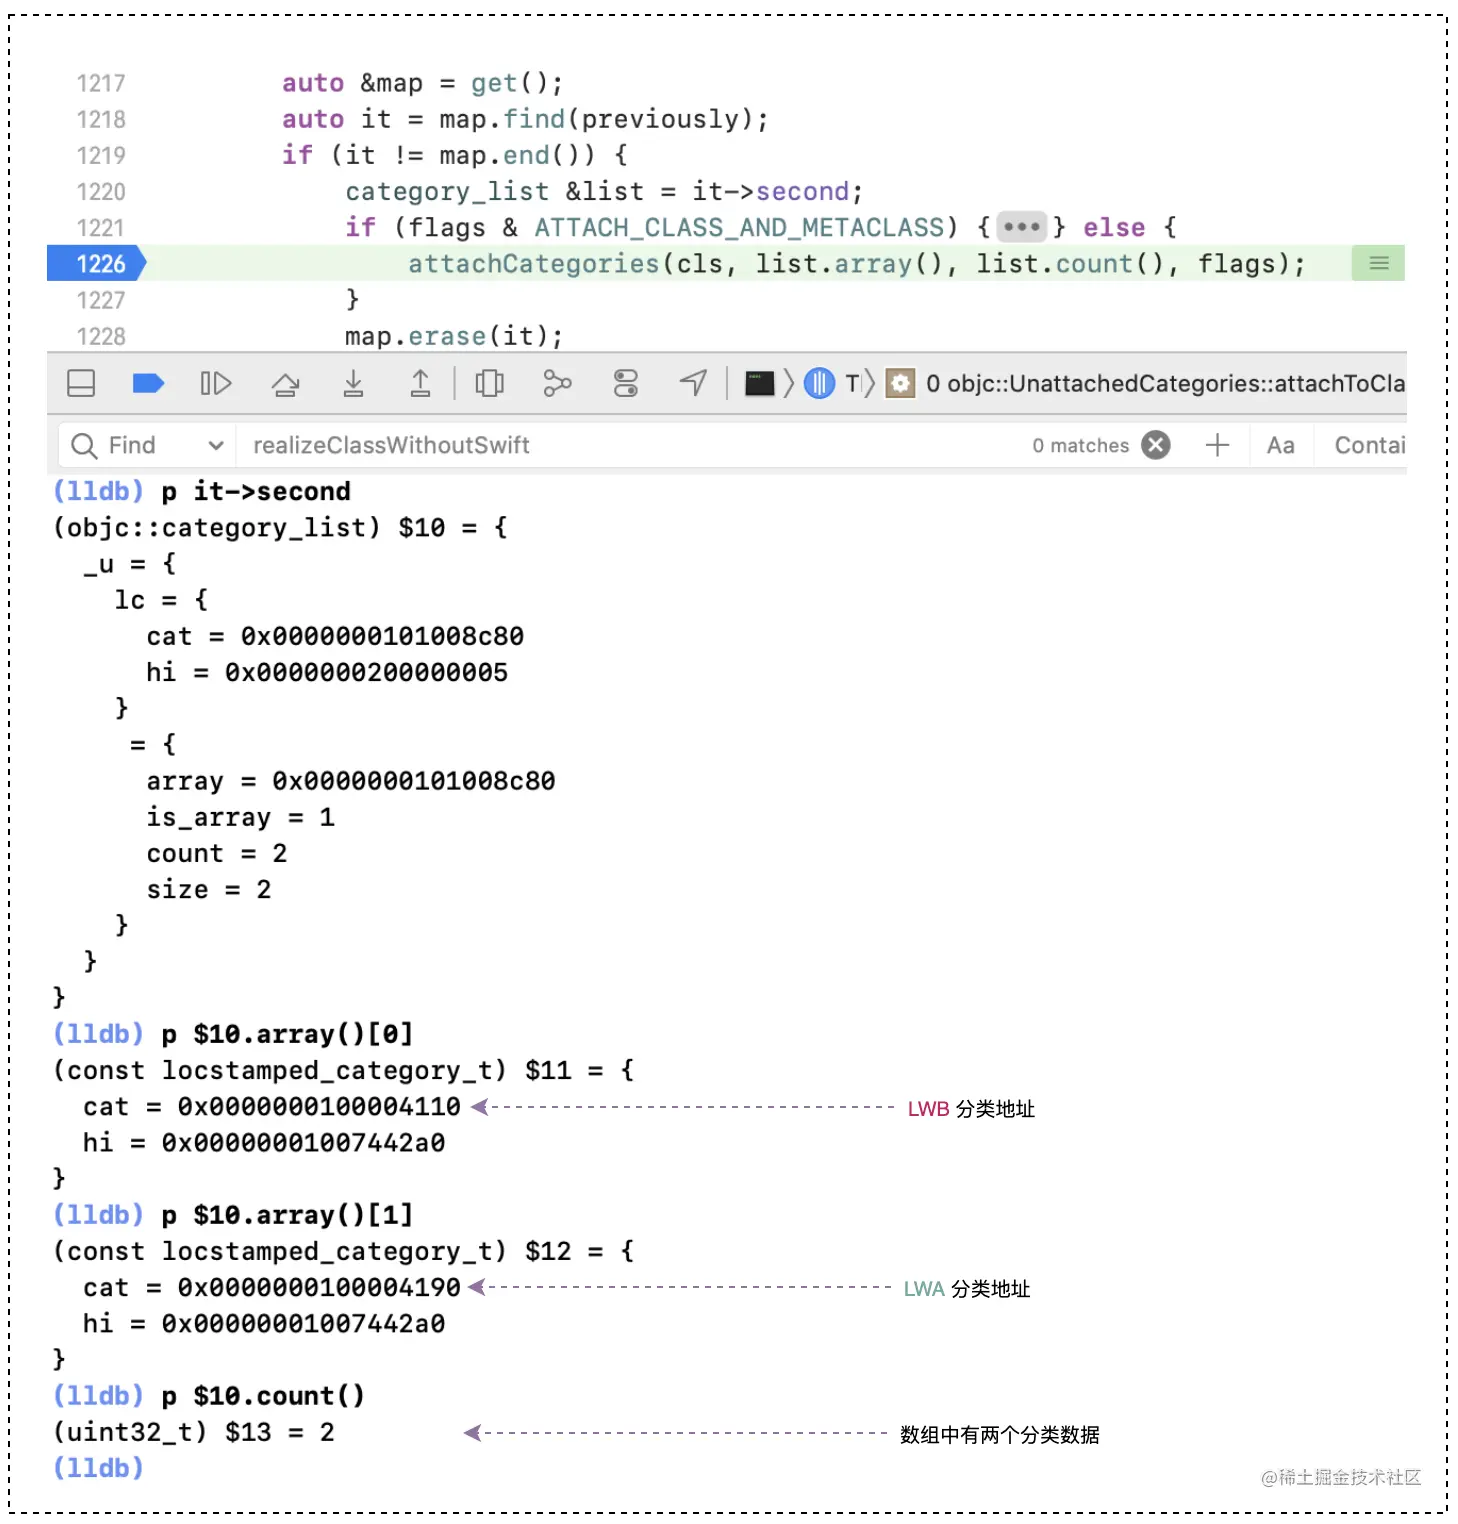1458x1524 pixels.
Task: Clear the search text with X button
Action: [1156, 445]
